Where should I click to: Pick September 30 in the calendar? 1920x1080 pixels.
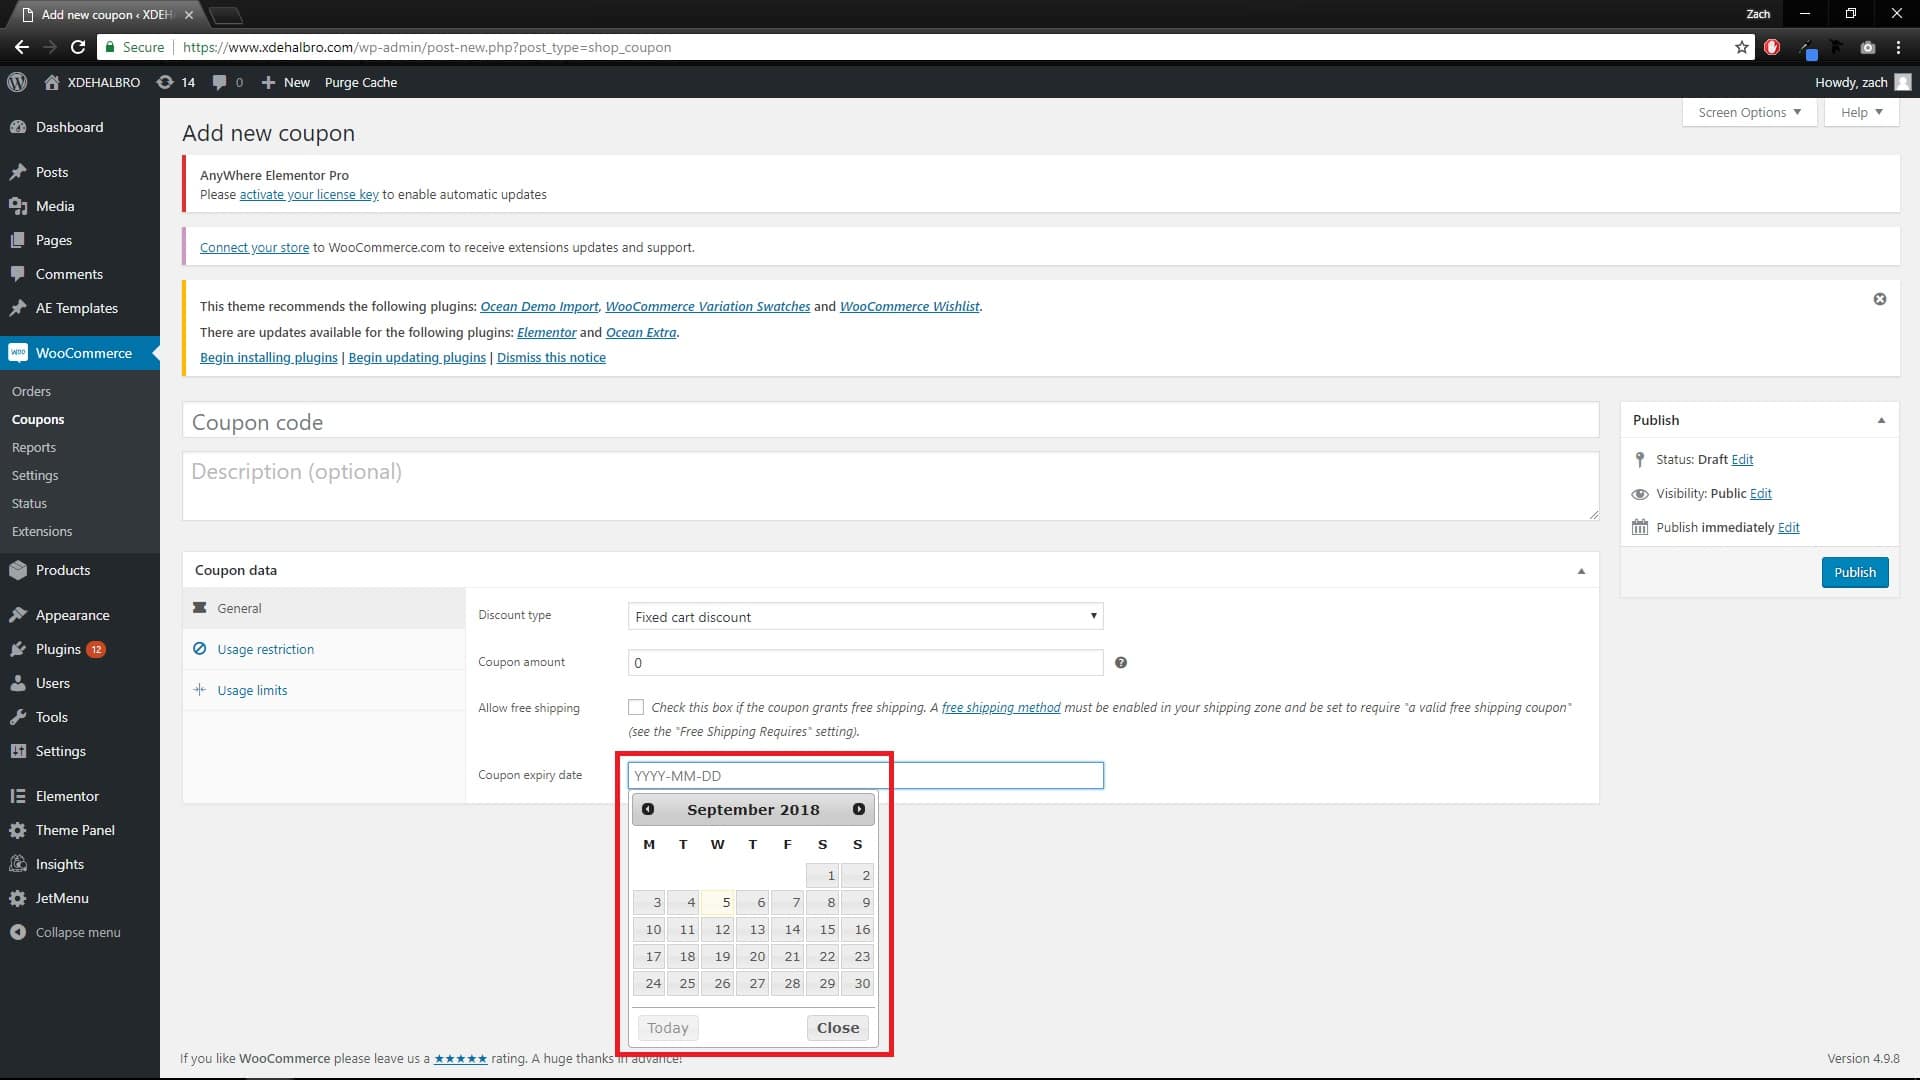coord(858,983)
